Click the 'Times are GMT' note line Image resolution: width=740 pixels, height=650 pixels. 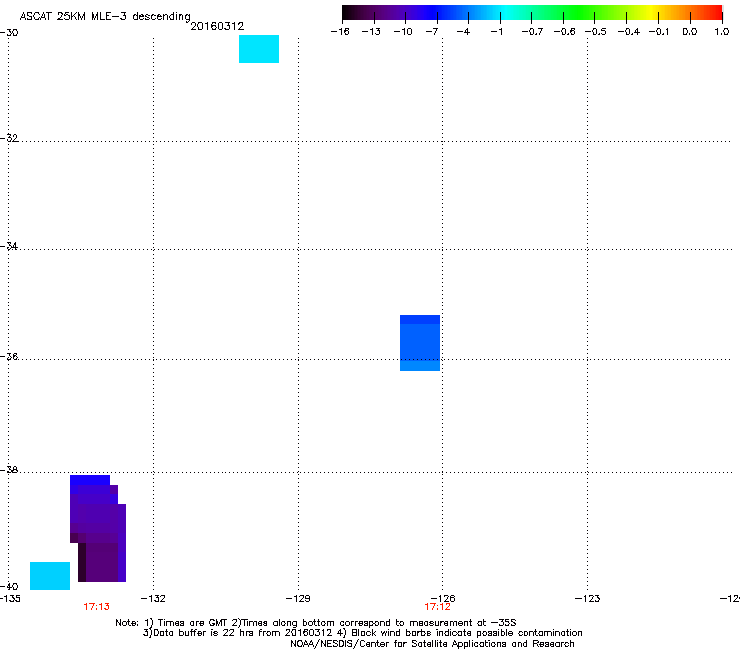coord(316,623)
